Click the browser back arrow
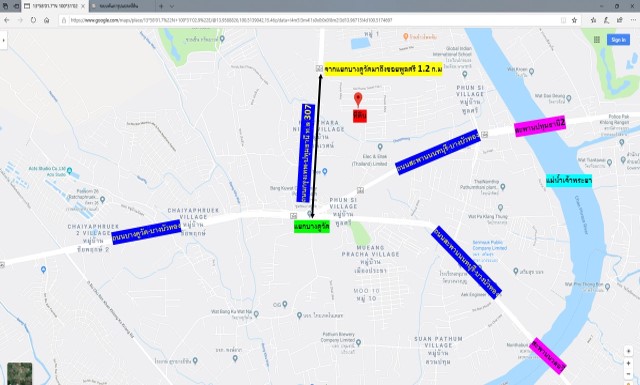Image resolution: width=640 pixels, height=385 pixels. click(7, 20)
